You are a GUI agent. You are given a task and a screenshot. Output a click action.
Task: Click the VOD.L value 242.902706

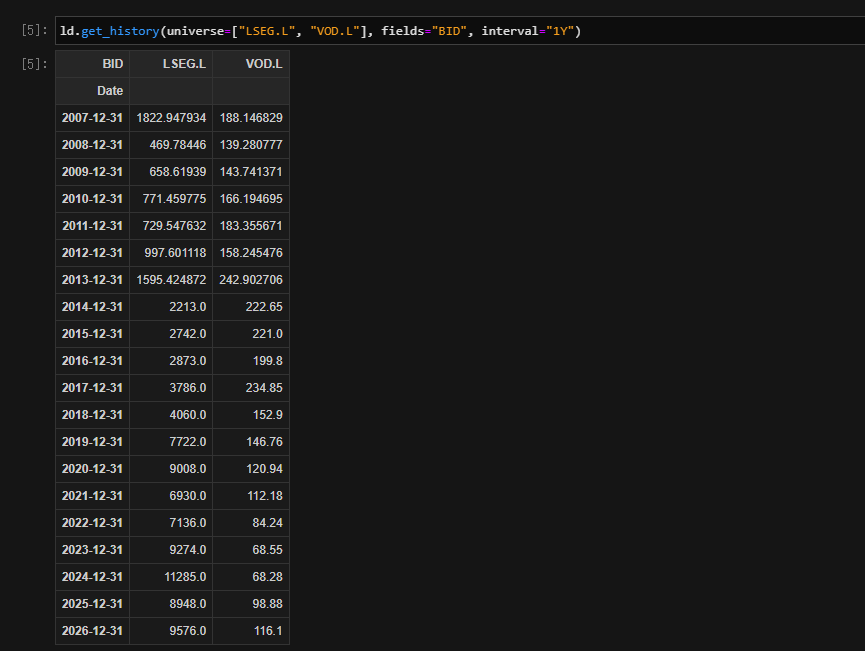coord(251,280)
